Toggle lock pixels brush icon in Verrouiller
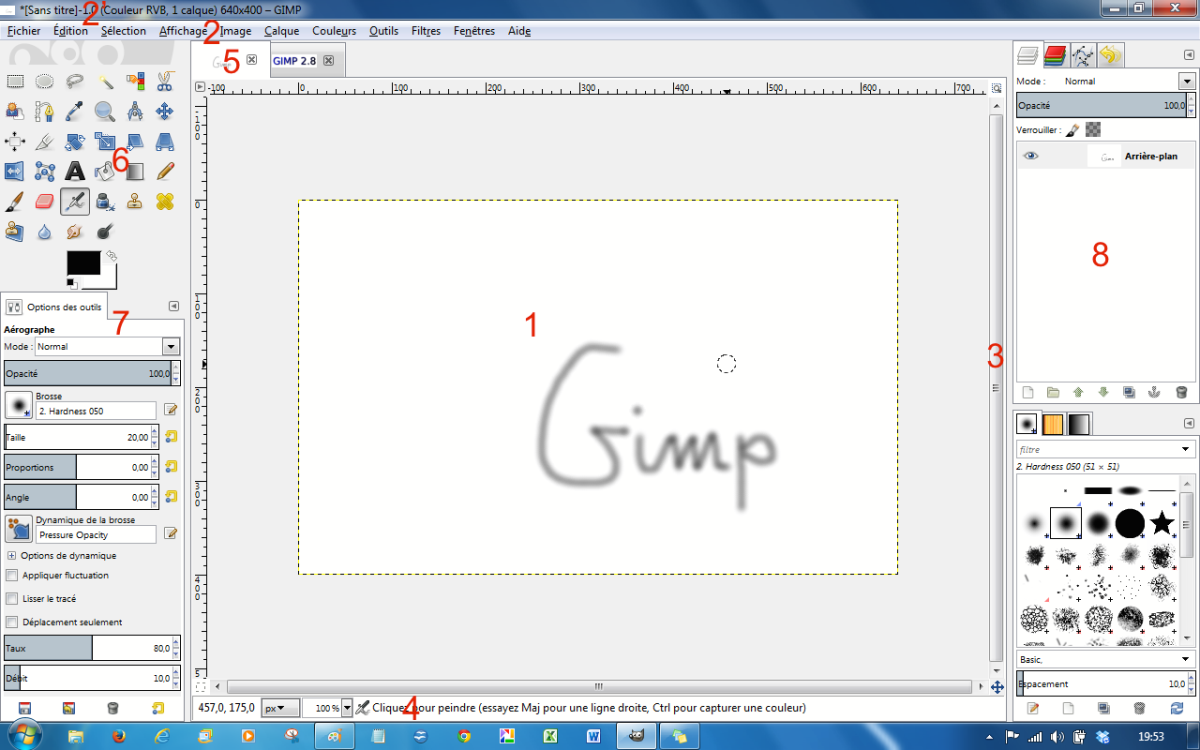The width and height of the screenshot is (1200, 750). pos(1071,129)
